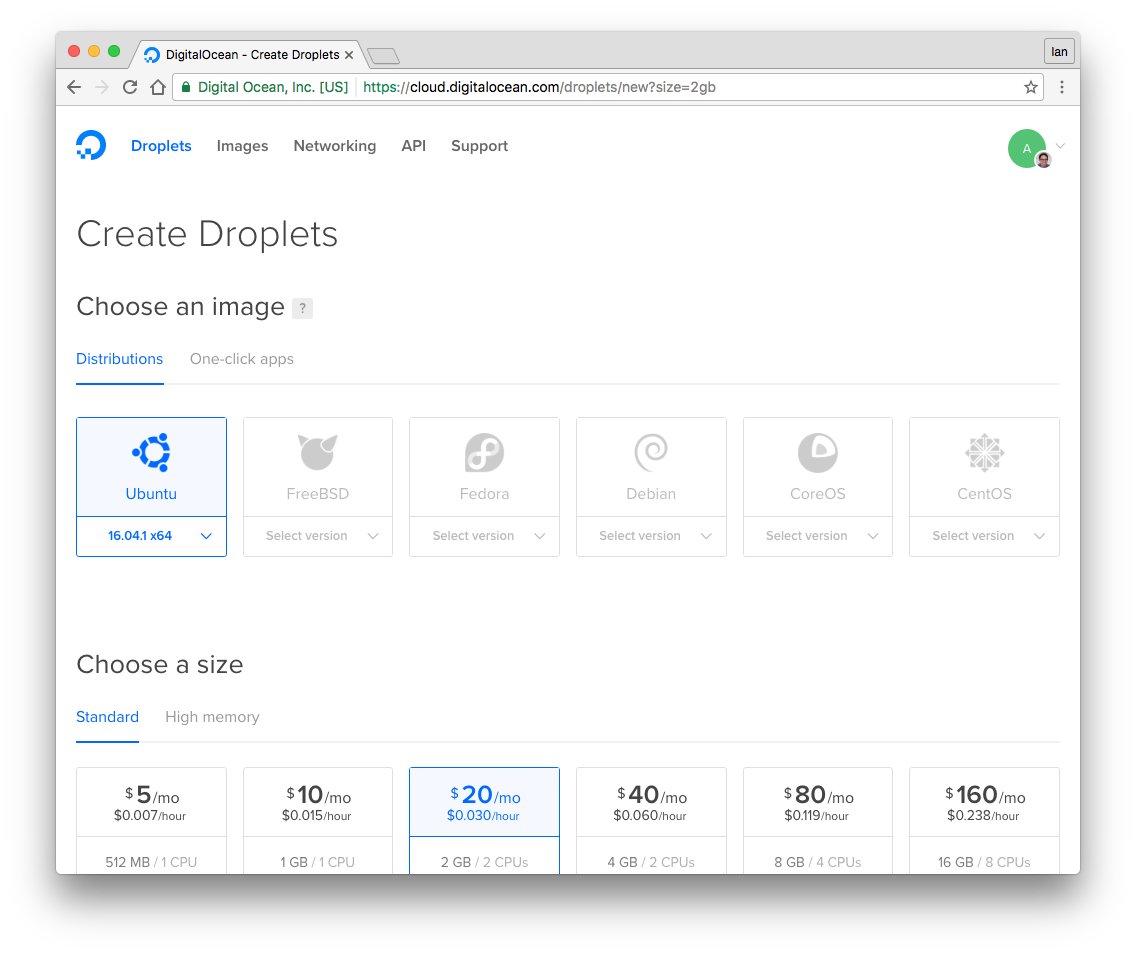The width and height of the screenshot is (1136, 954).
Task: Choose the $80/mo 8 GB size
Action: pos(818,820)
